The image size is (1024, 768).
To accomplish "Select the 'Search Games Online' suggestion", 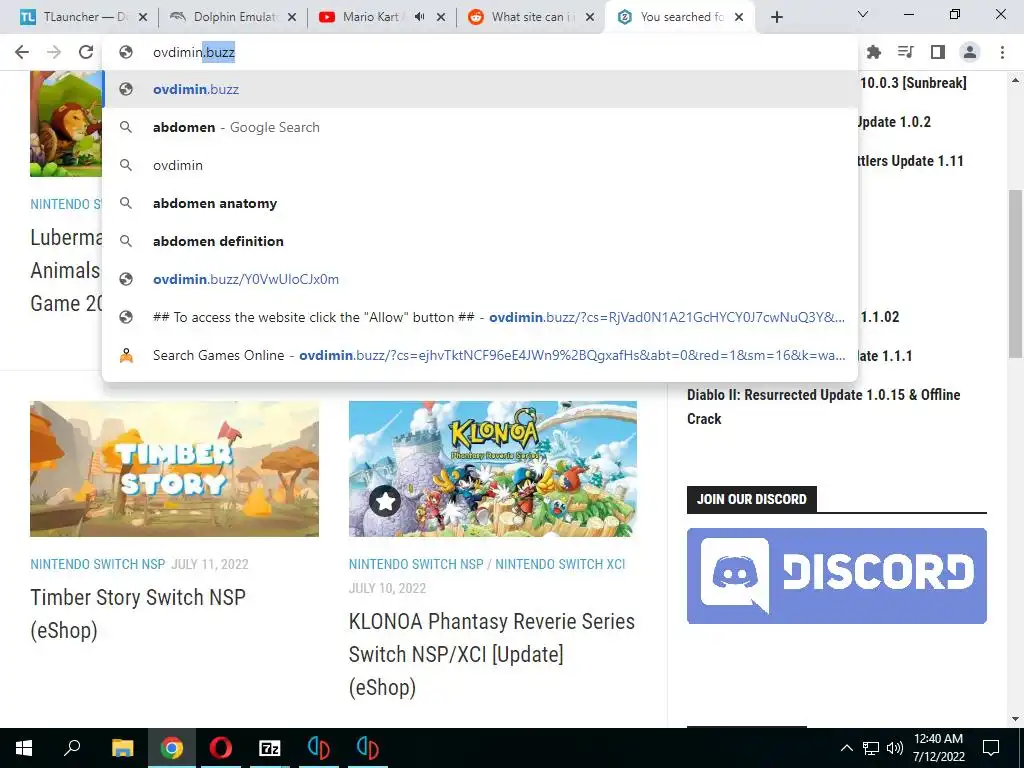I will pyautogui.click(x=480, y=355).
